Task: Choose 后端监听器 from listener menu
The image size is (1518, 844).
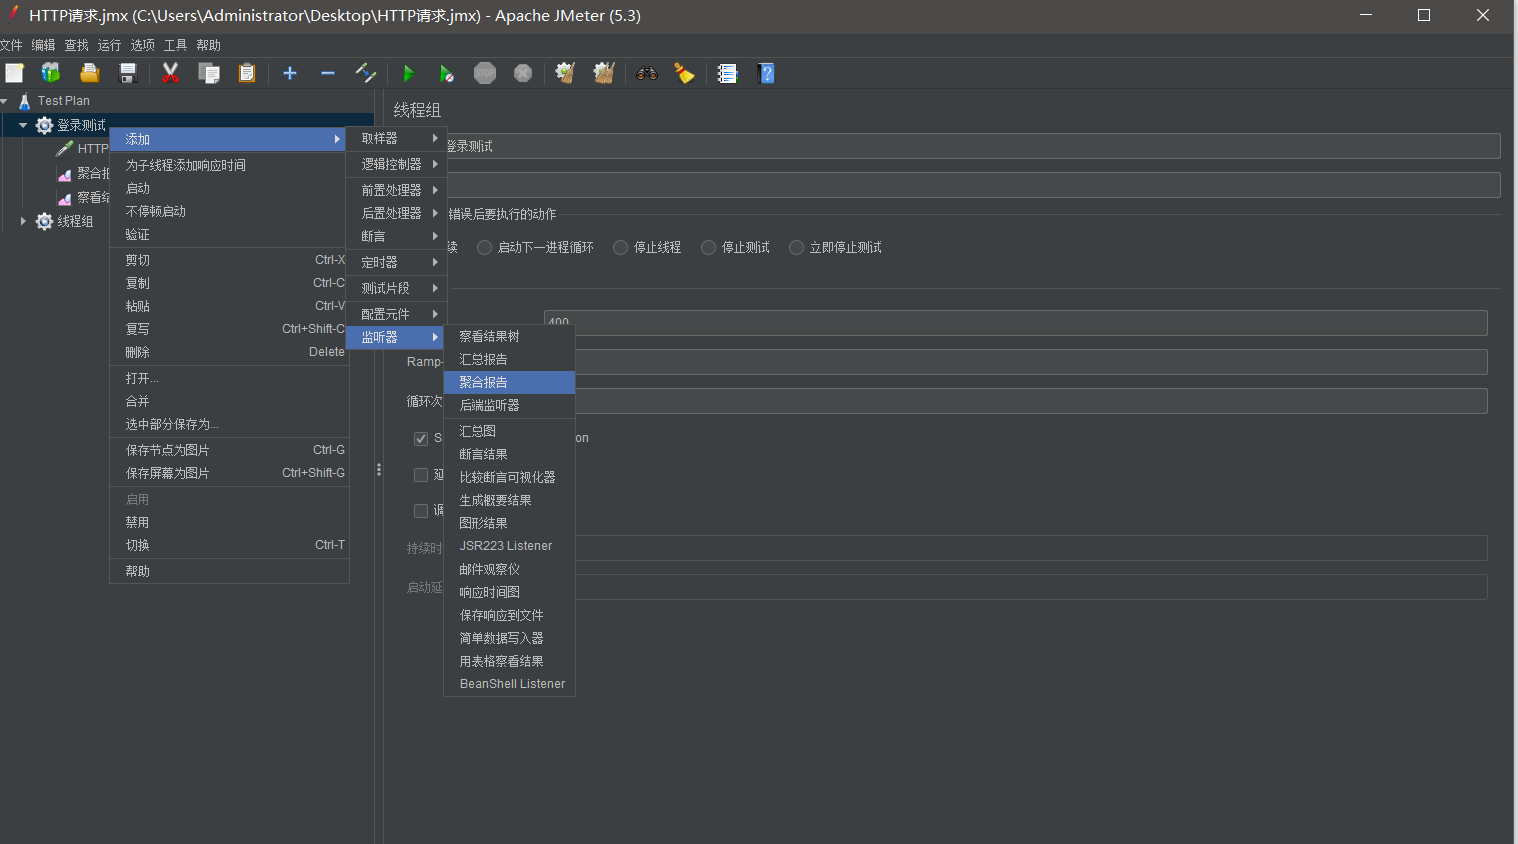Action: [509, 405]
